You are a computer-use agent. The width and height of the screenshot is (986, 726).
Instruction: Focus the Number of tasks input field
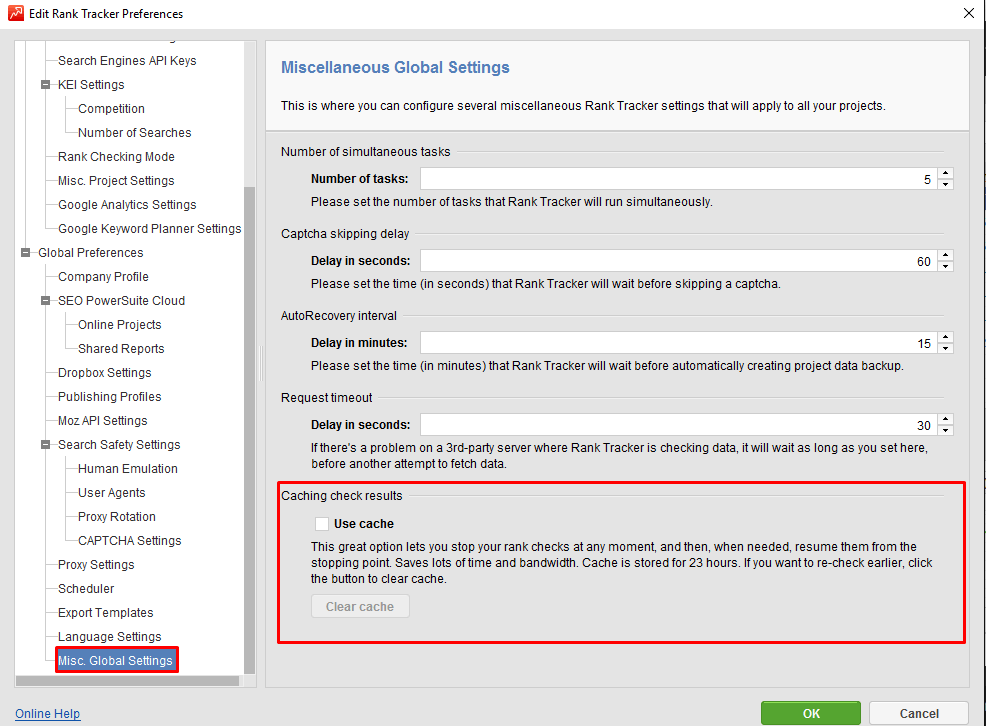click(x=679, y=179)
